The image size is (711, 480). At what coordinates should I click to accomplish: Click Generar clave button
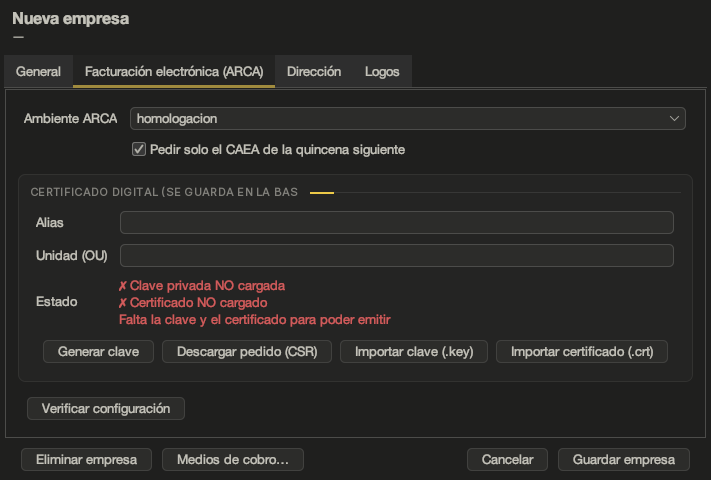point(98,352)
